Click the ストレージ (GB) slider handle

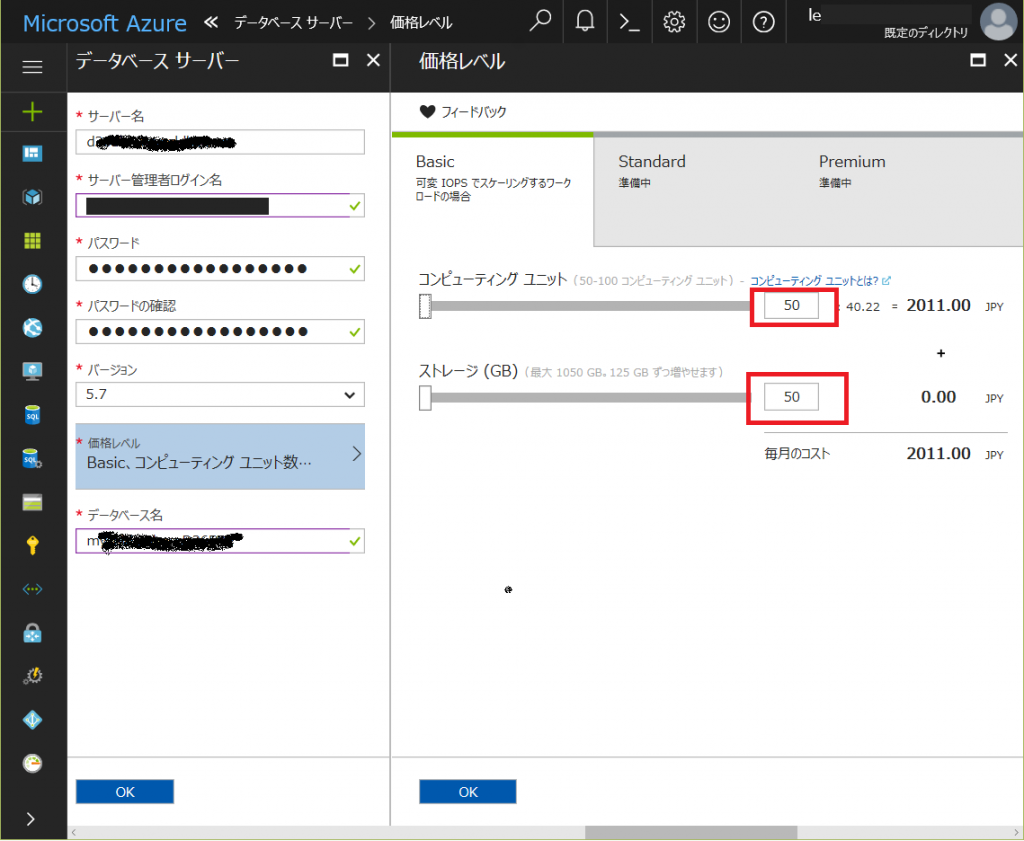[x=425, y=399]
